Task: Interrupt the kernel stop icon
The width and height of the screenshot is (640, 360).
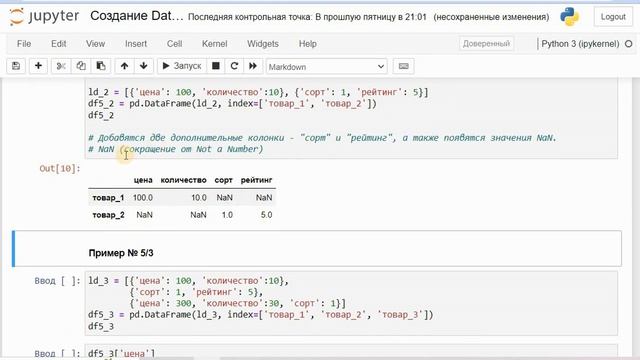Action: pyautogui.click(x=216, y=66)
